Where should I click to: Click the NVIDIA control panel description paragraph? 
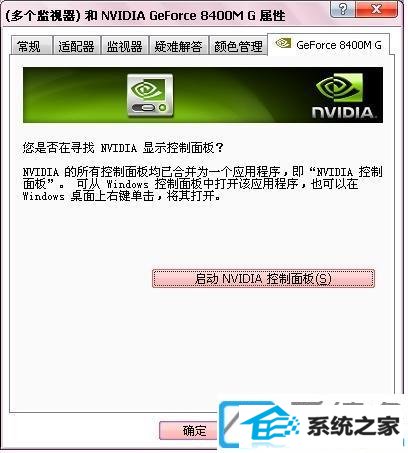pos(202,184)
